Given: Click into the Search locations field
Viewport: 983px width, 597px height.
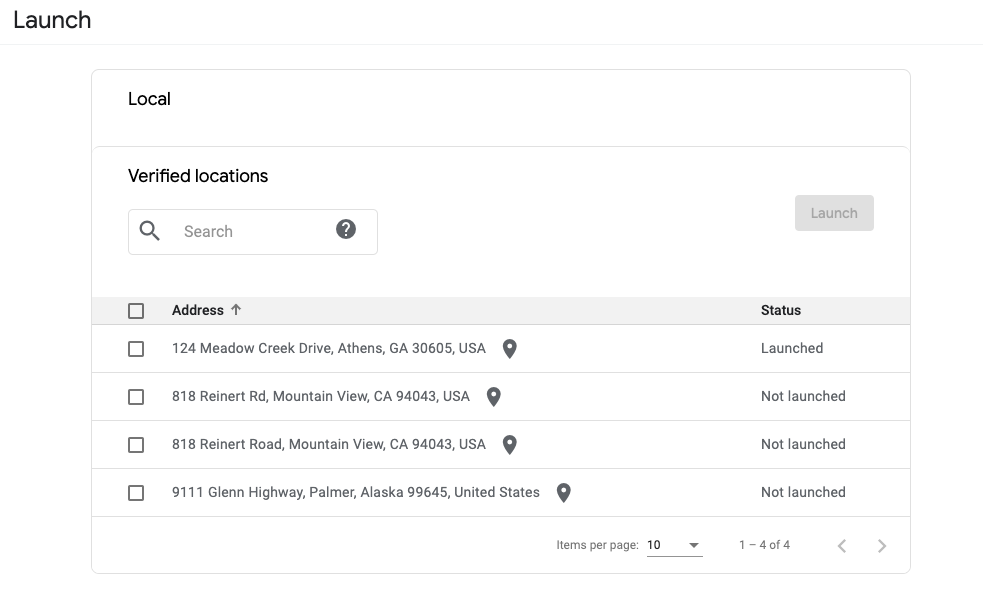Looking at the screenshot, I should (250, 232).
